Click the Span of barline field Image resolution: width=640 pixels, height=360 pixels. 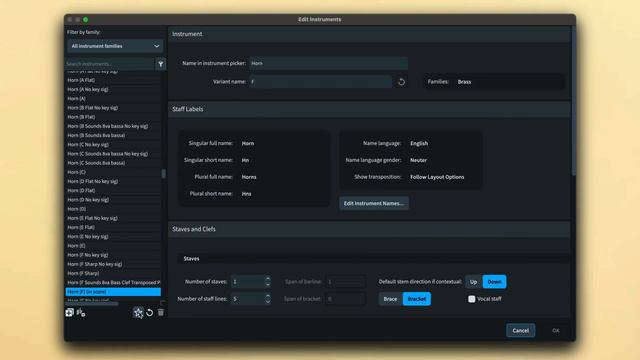coord(345,282)
